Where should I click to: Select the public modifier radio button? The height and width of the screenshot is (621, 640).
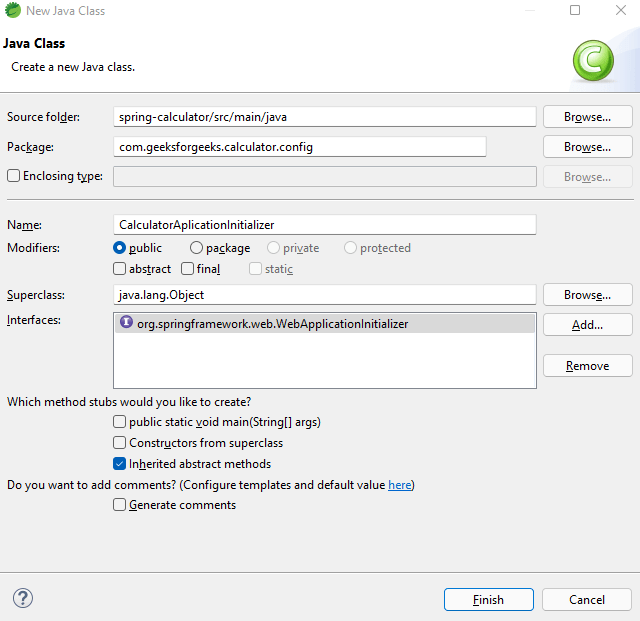coord(120,248)
